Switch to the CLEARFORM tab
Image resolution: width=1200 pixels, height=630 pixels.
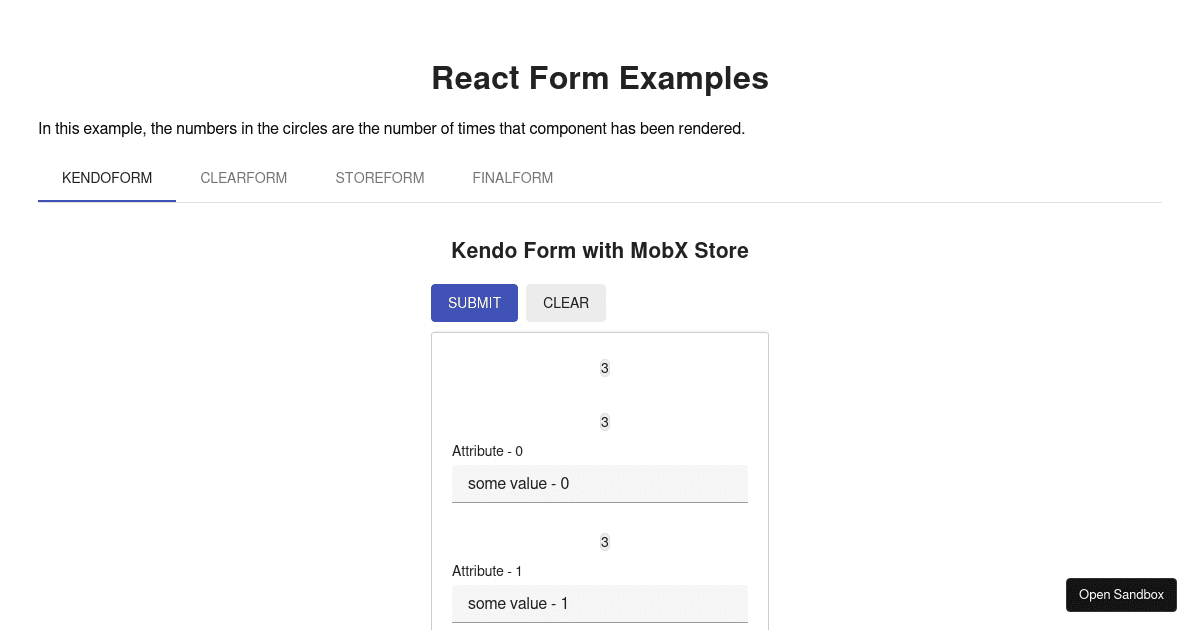tap(243, 178)
